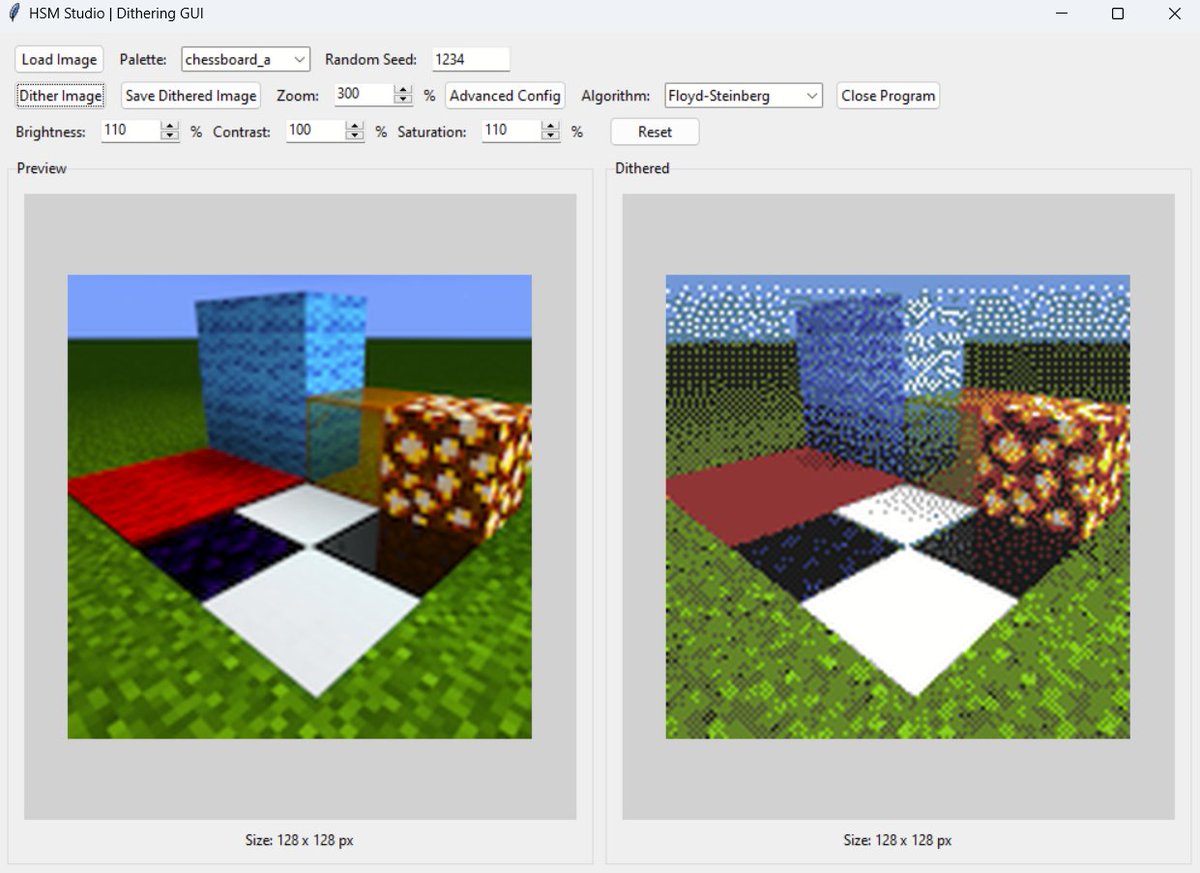Focus the Brightness value field
This screenshot has height=873, width=1200.
131,130
